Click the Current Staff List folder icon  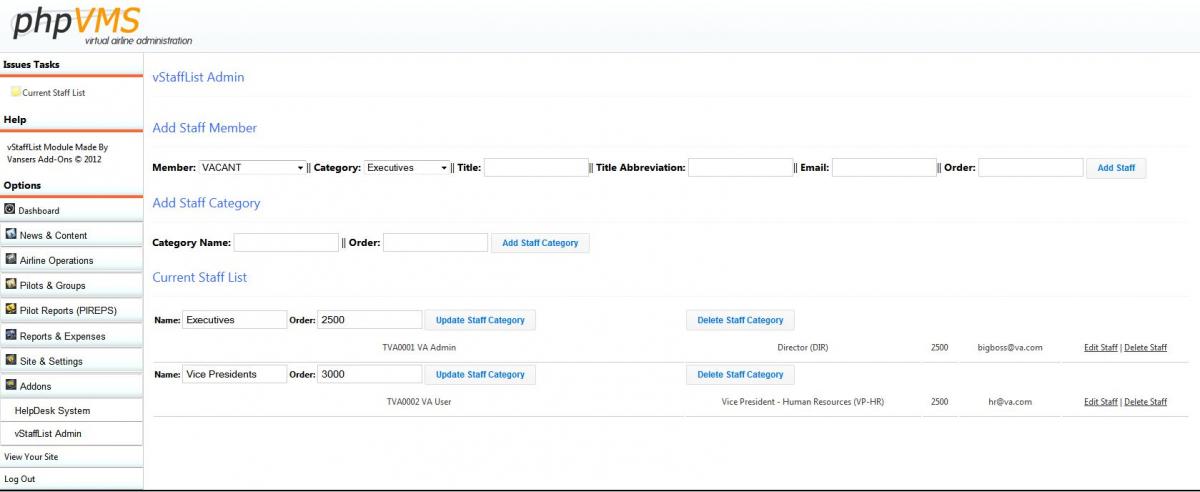[x=15, y=92]
